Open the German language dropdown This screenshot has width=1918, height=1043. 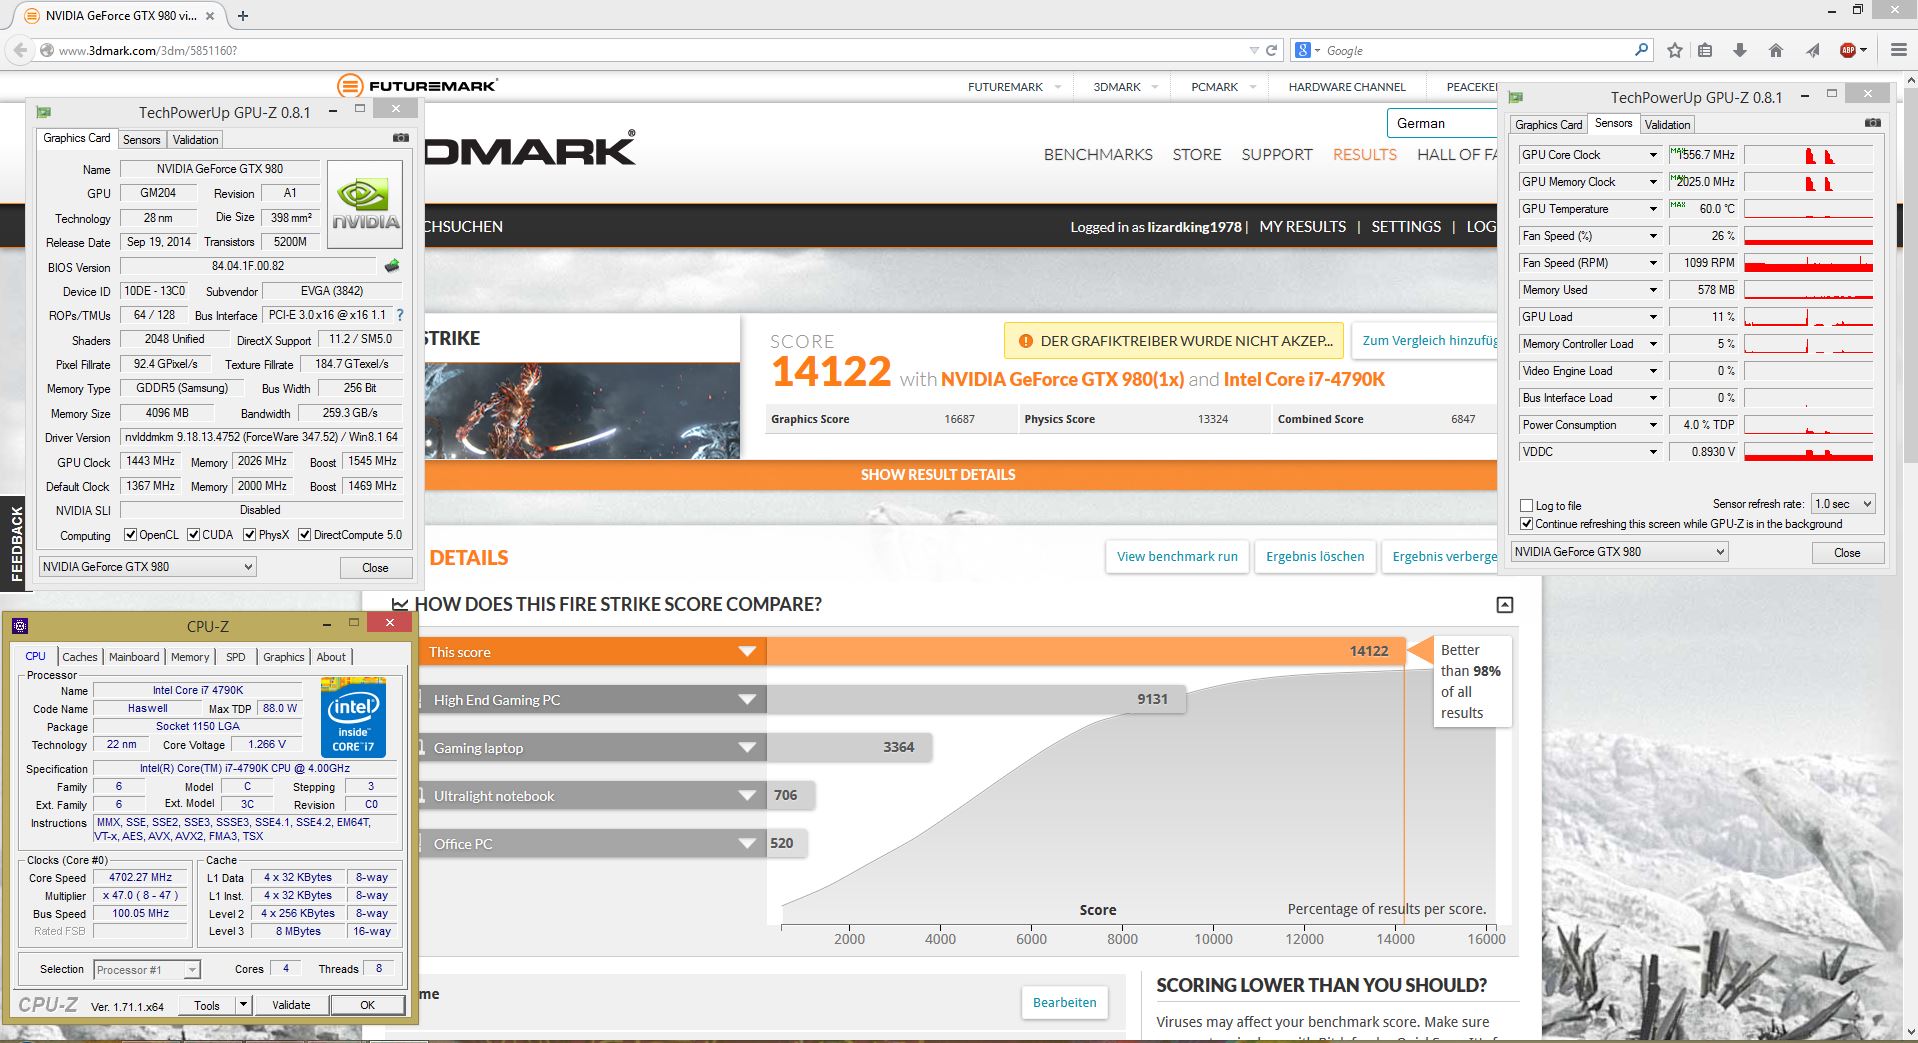(1441, 123)
